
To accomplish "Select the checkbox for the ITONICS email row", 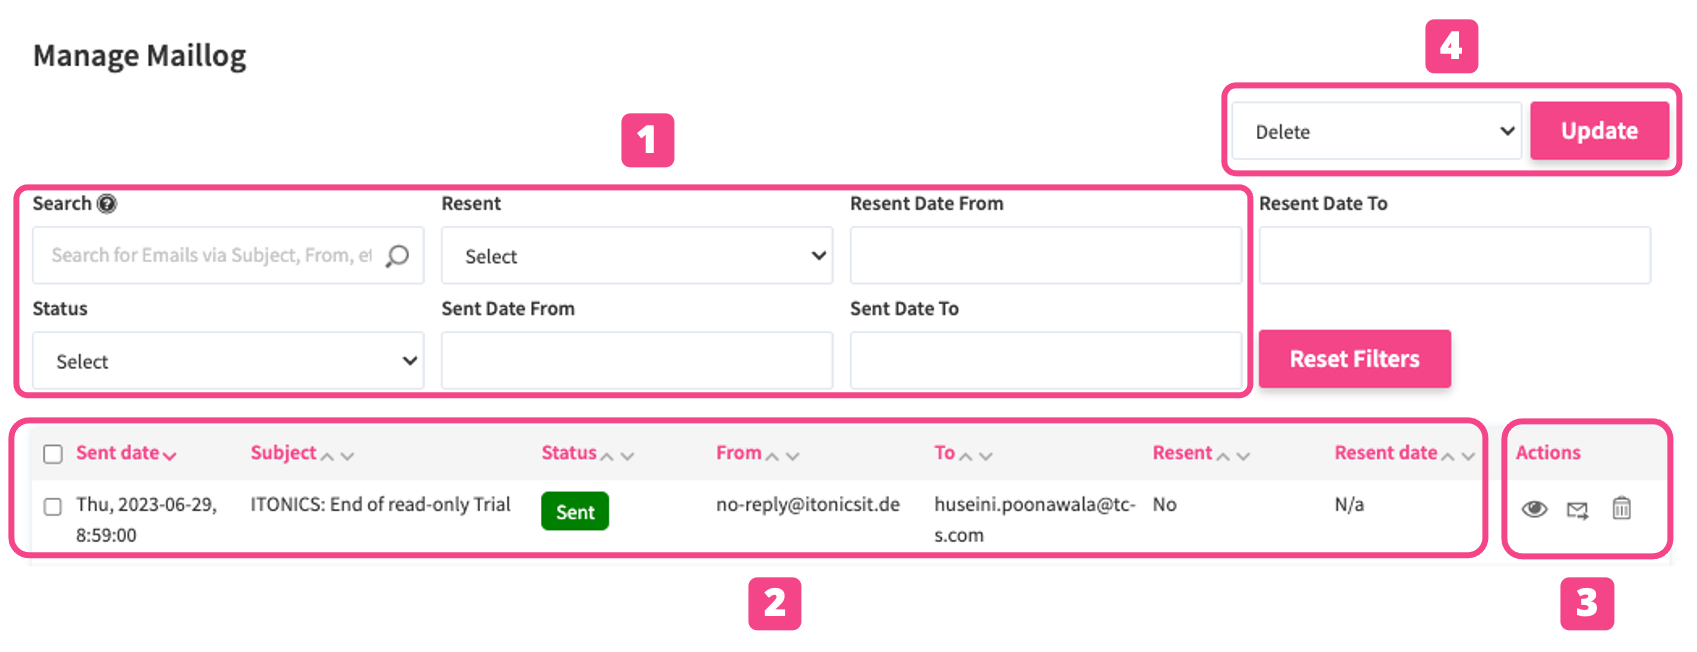I will tap(53, 507).
